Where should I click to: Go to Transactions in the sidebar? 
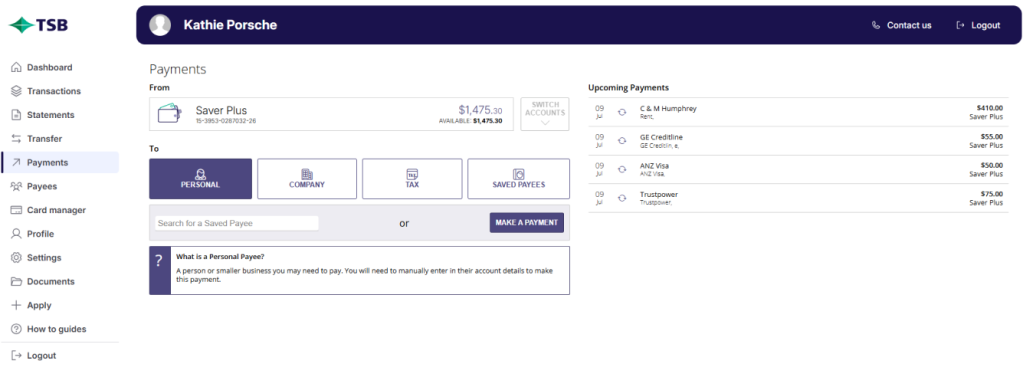pos(60,91)
